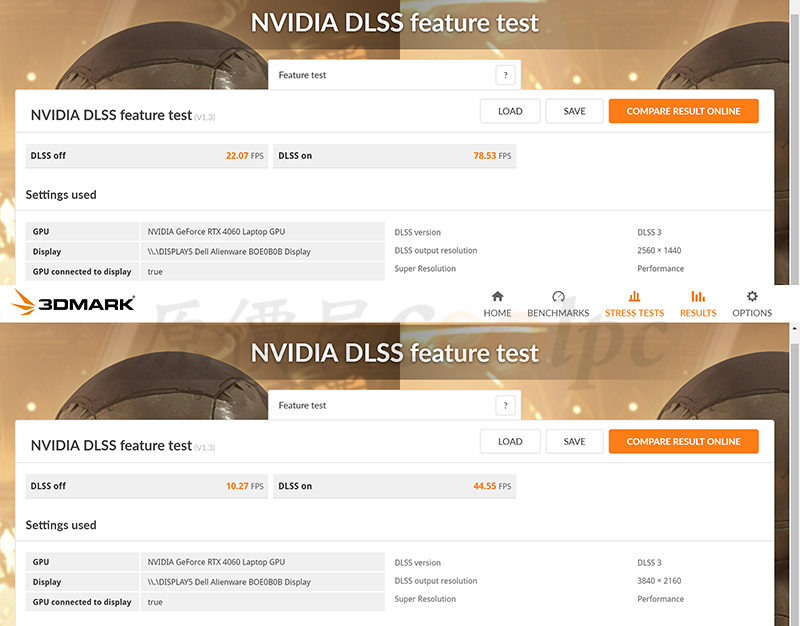Click the lower GPU connected to display true value
Viewport: 800px width, 626px height.
(x=155, y=603)
